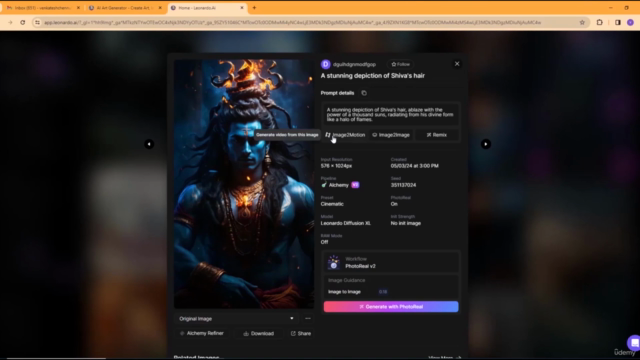Image resolution: width=640 pixels, height=360 pixels.
Task: Click Generate with PhotoReal button
Action: click(391, 307)
